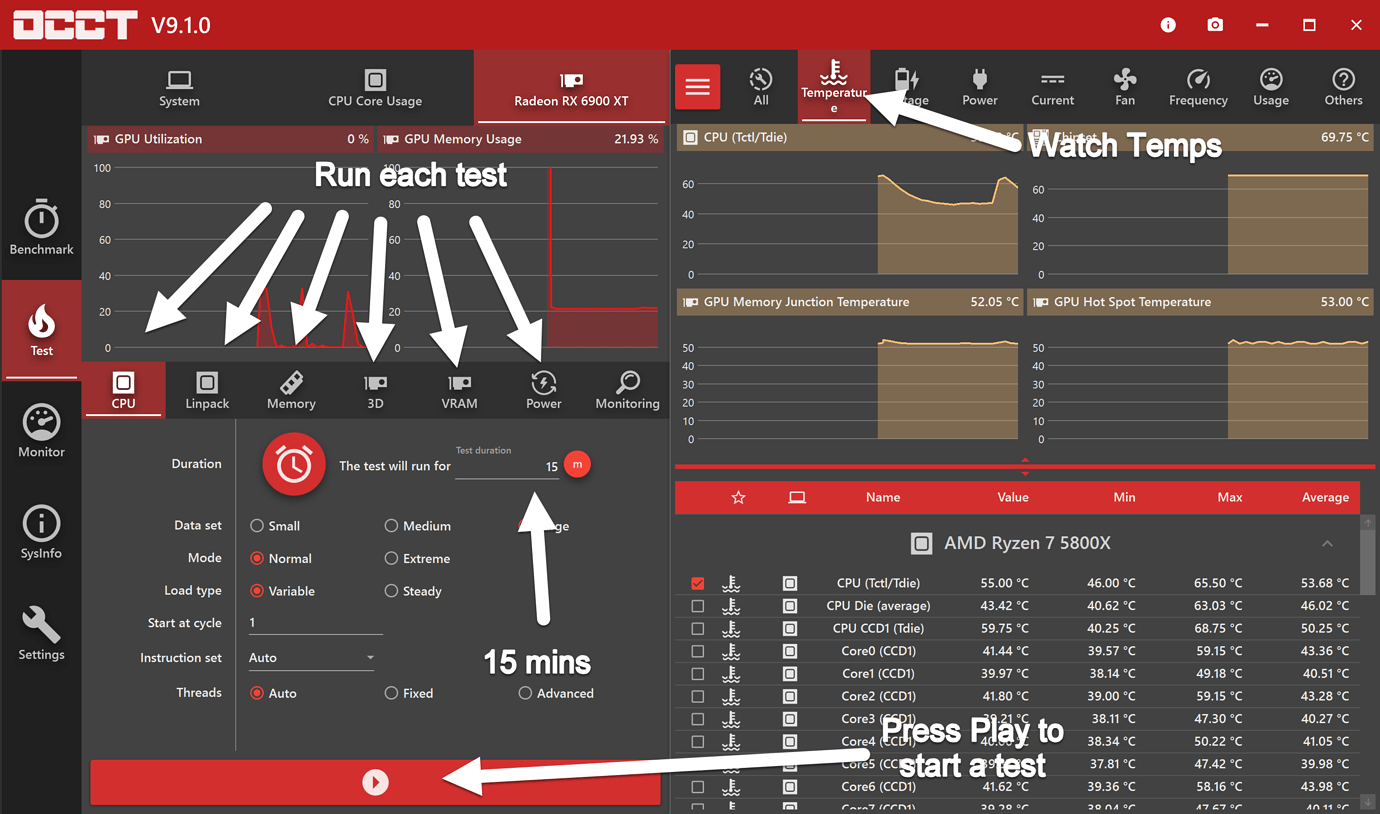Click the Test duration input field

[507, 466]
